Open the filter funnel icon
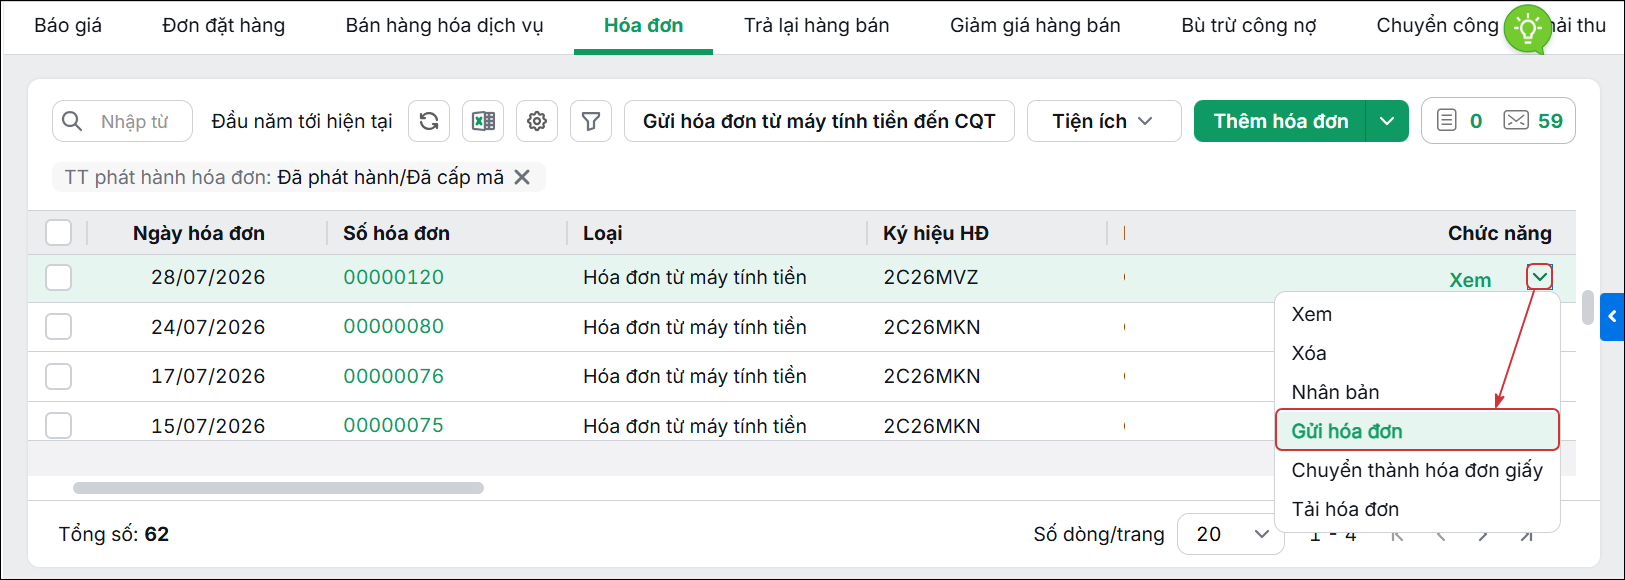The width and height of the screenshot is (1625, 580). coord(591,121)
